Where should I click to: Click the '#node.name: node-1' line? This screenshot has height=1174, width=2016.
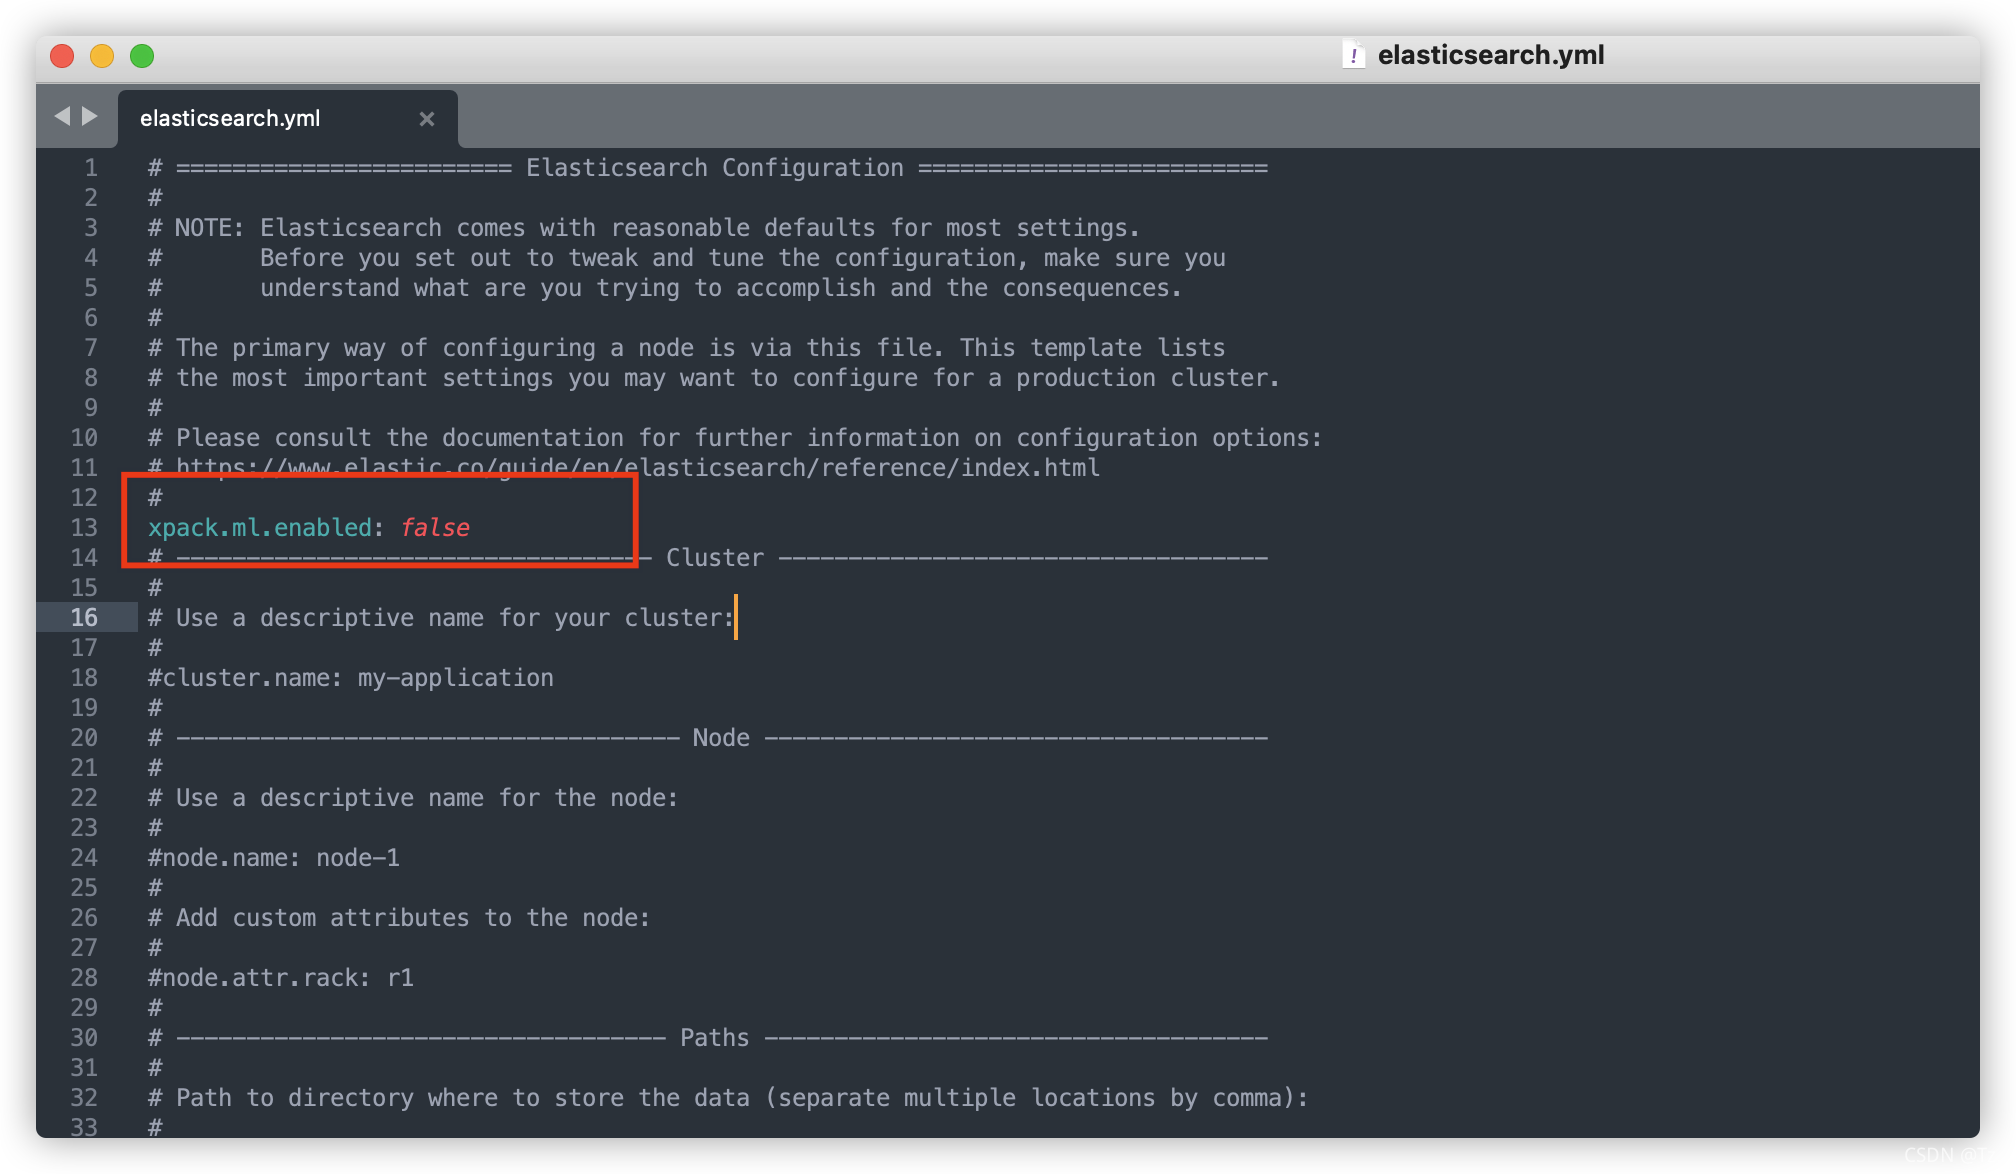(274, 858)
